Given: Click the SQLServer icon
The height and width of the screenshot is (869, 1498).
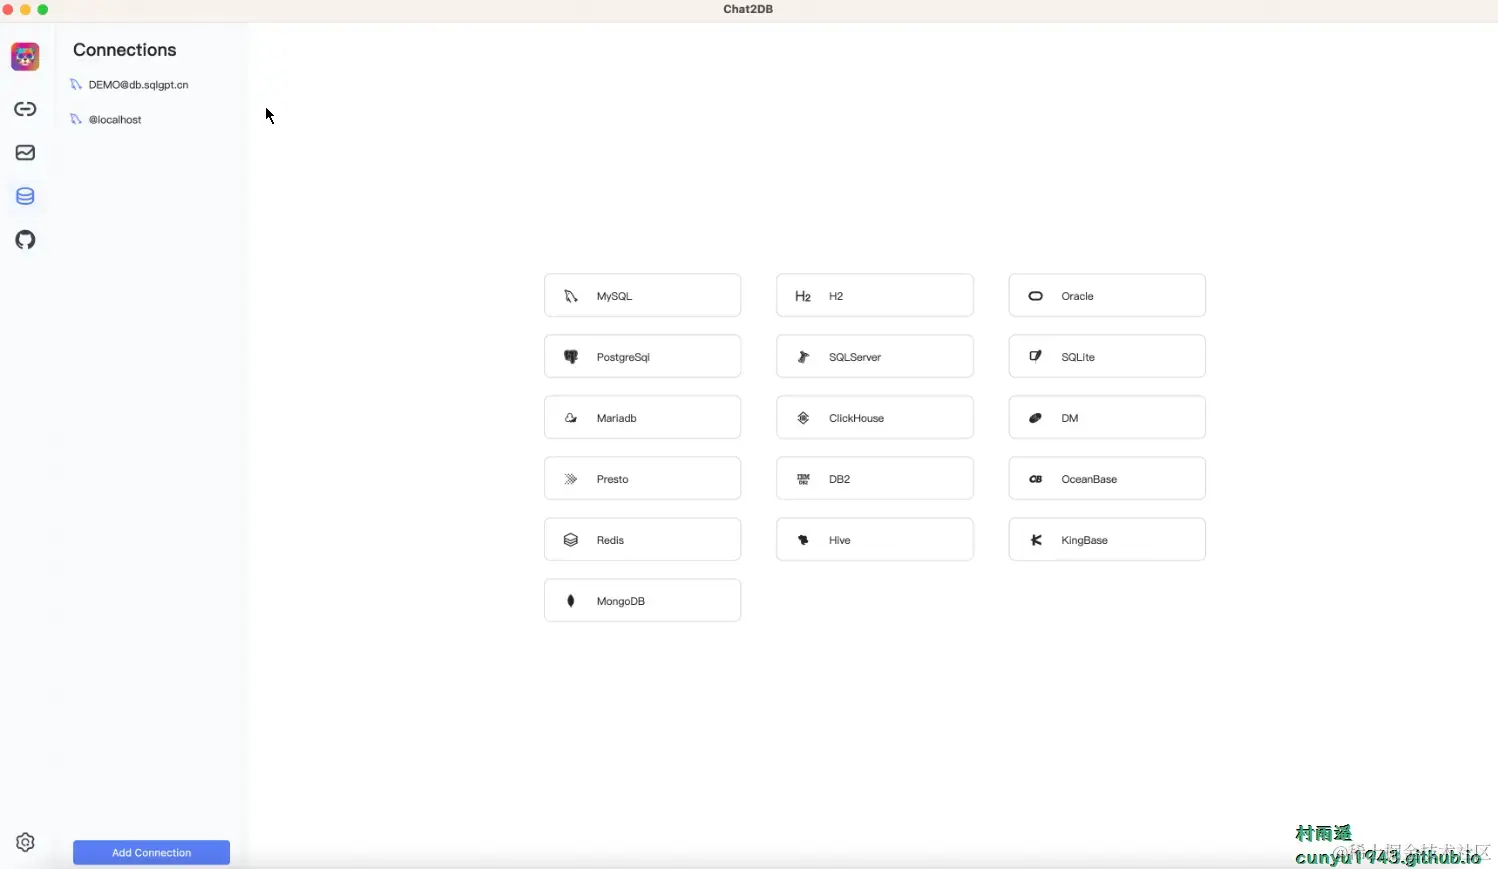Looking at the screenshot, I should (803, 357).
